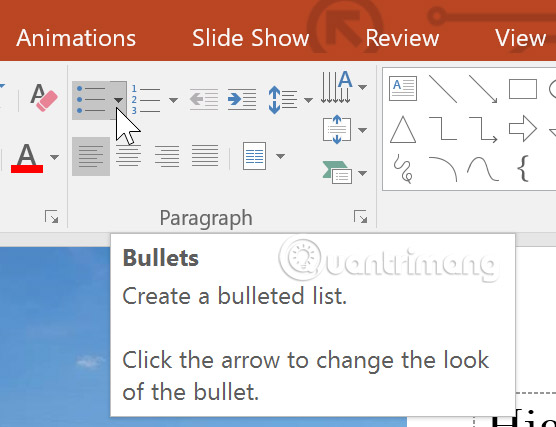Viewport: 556px width, 427px height.
Task: Expand the Numbering style dropdown arrow
Action: click(173, 100)
